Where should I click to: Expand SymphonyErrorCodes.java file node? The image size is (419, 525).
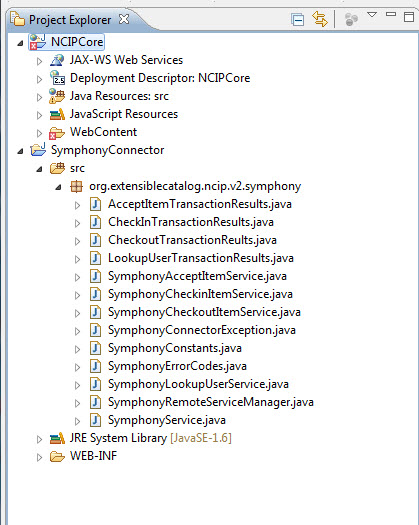click(77, 368)
